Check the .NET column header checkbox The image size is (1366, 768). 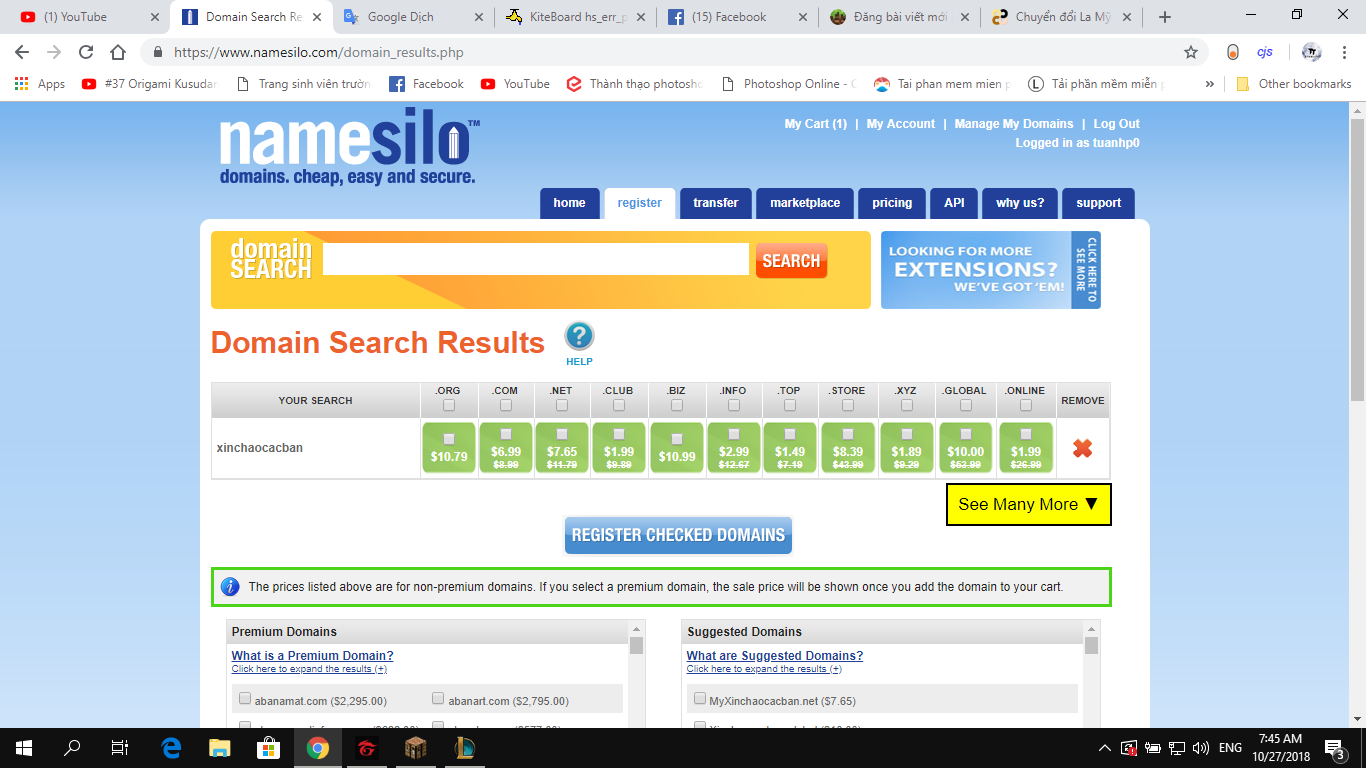click(562, 405)
